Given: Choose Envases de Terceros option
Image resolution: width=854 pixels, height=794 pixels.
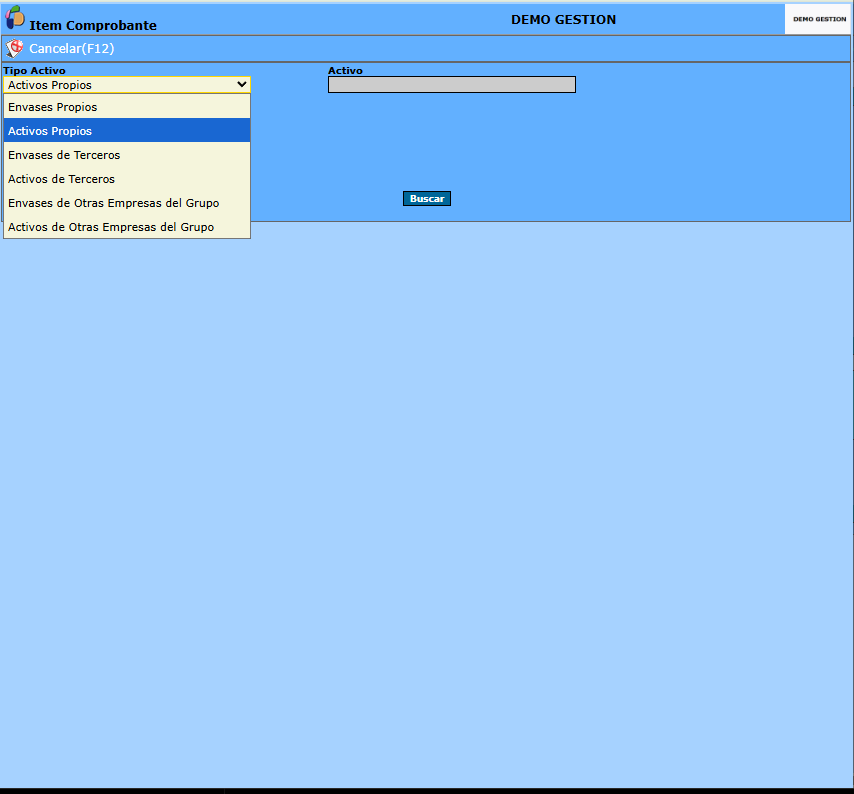Looking at the screenshot, I should click(127, 155).
